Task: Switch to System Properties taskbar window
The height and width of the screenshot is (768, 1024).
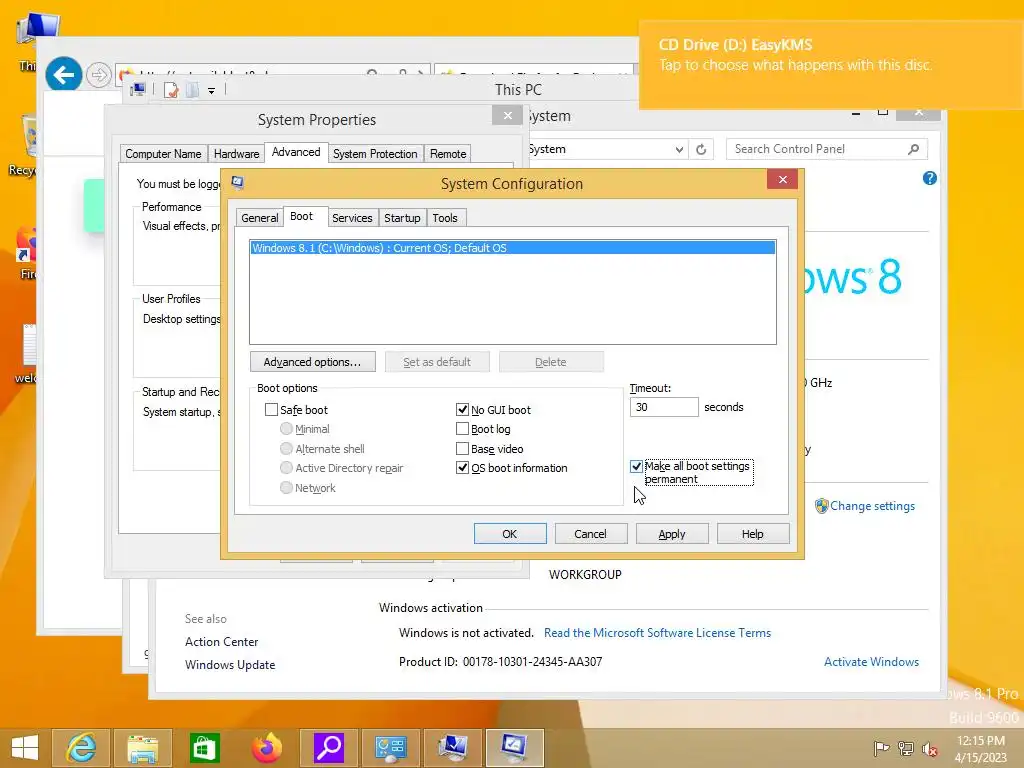Action: point(453,748)
